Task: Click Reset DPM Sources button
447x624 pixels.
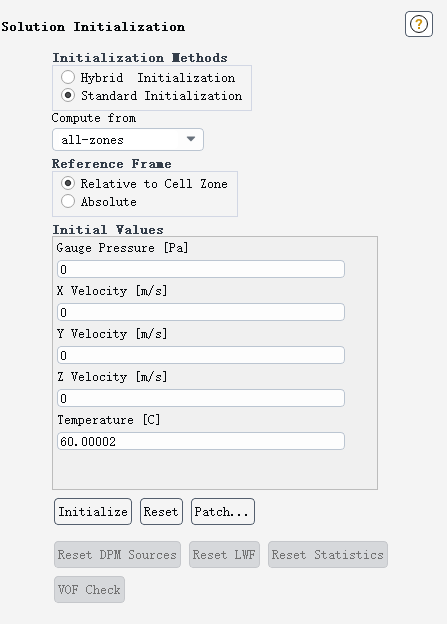Action: pyautogui.click(x=117, y=554)
